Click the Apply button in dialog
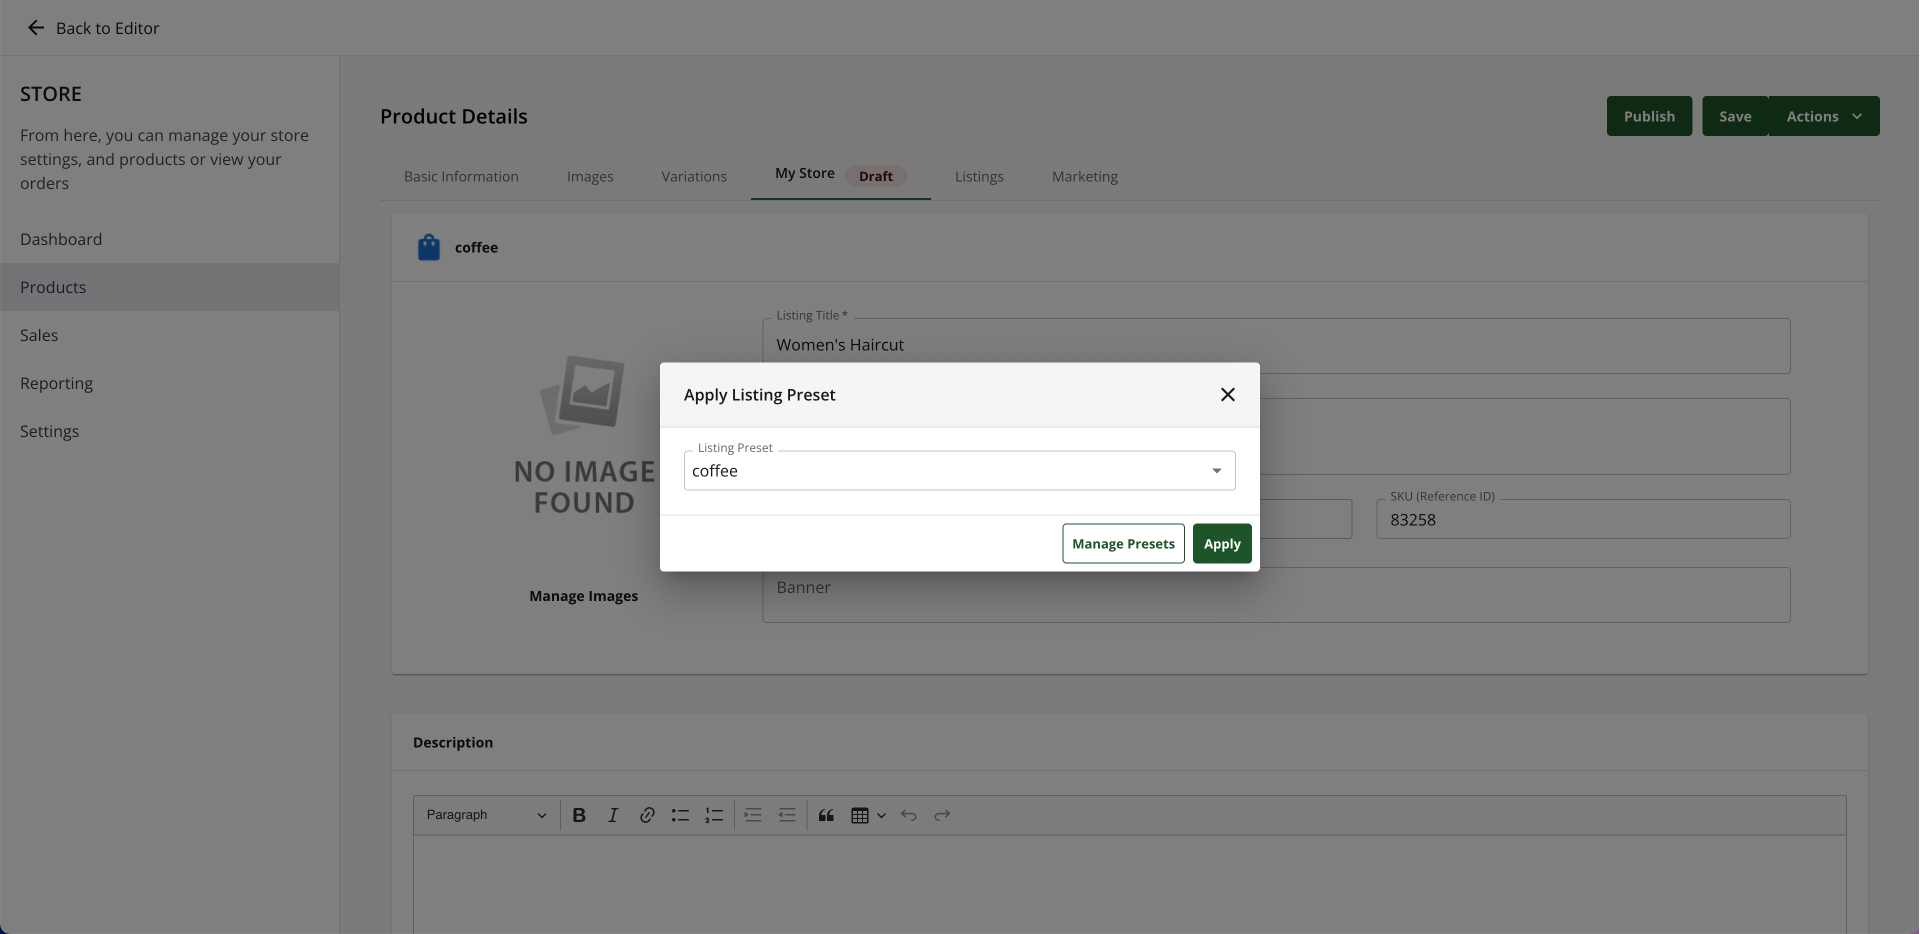 pyautogui.click(x=1221, y=544)
